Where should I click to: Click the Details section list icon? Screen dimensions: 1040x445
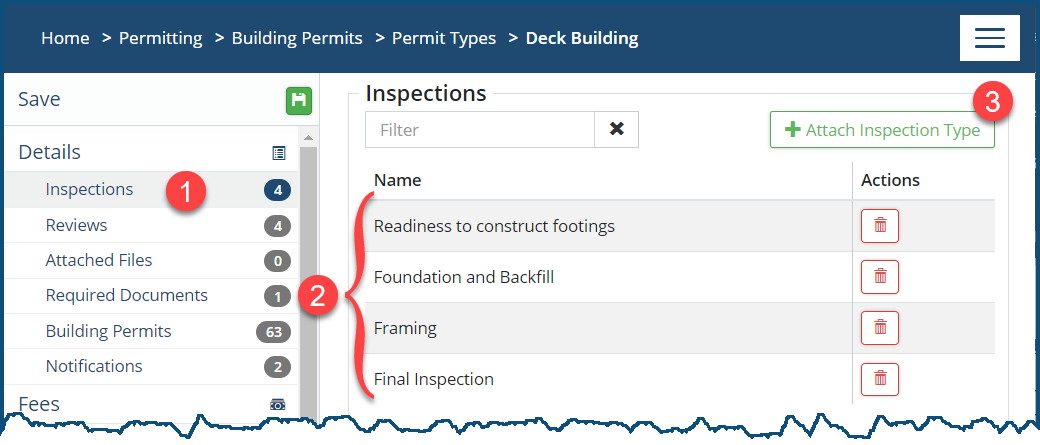[x=279, y=153]
